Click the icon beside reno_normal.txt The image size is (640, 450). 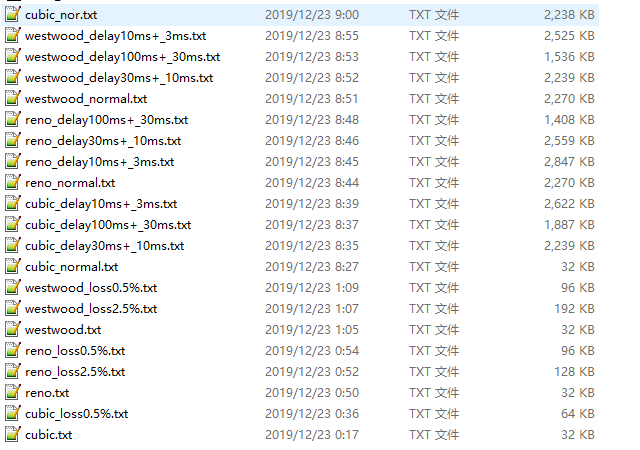(13, 182)
